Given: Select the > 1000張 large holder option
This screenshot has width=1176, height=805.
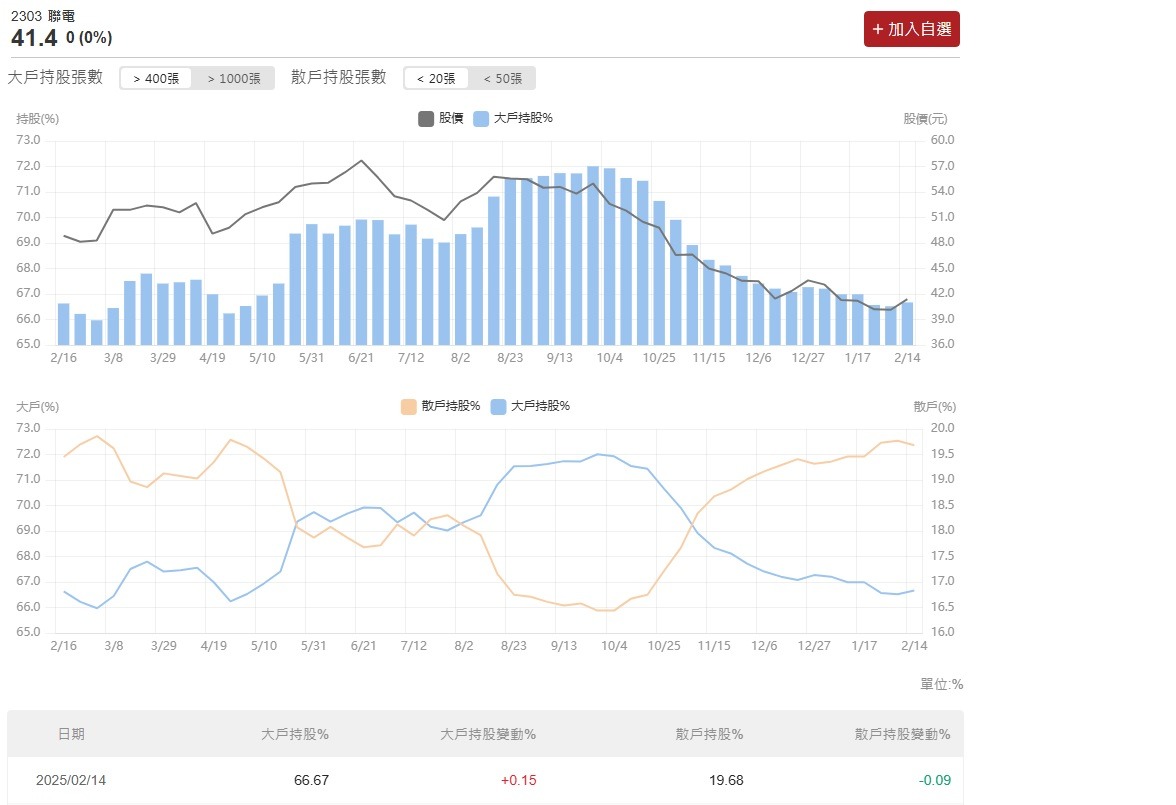Looking at the screenshot, I should pos(233,78).
